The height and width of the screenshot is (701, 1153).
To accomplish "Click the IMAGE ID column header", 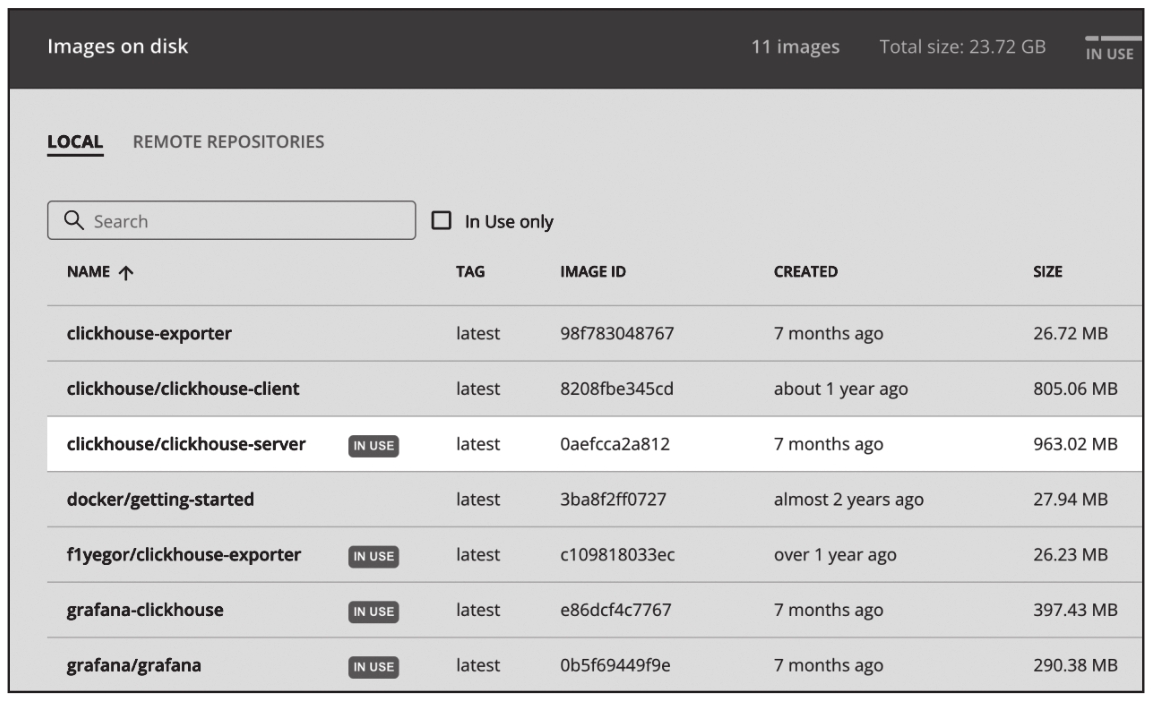I will 593,271.
